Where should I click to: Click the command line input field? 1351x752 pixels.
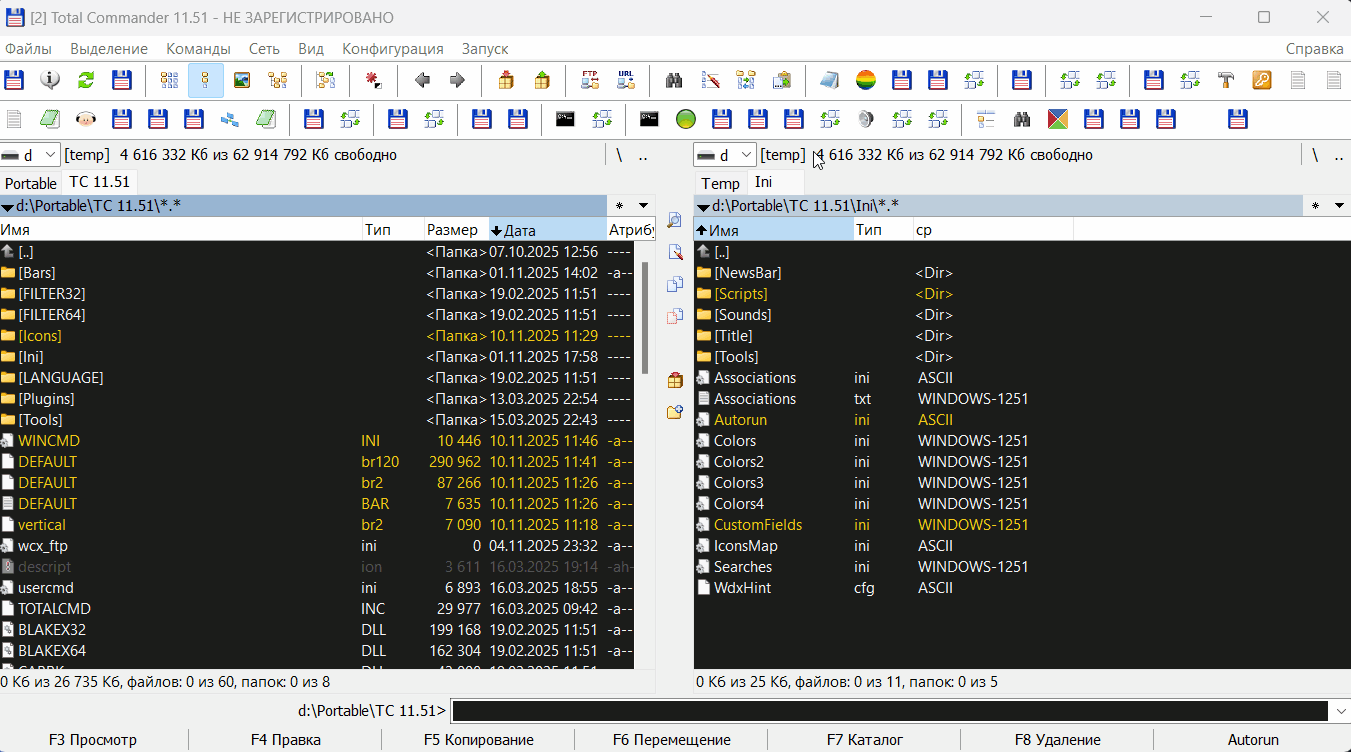890,711
